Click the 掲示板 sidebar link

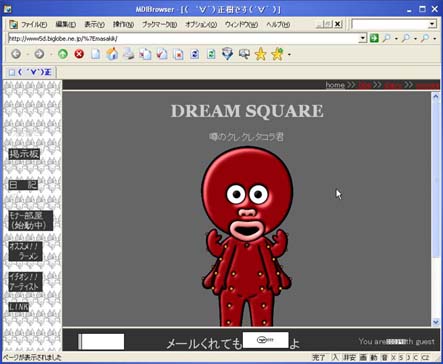click(x=24, y=154)
